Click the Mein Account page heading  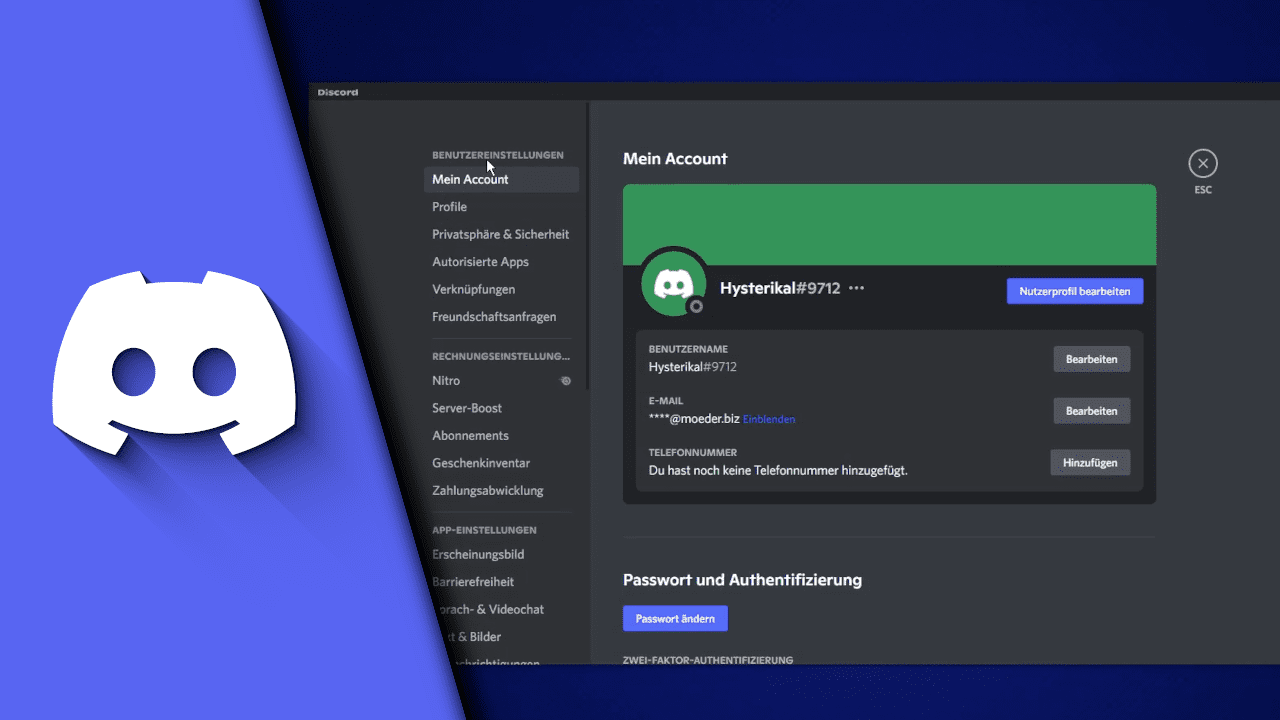tap(675, 159)
